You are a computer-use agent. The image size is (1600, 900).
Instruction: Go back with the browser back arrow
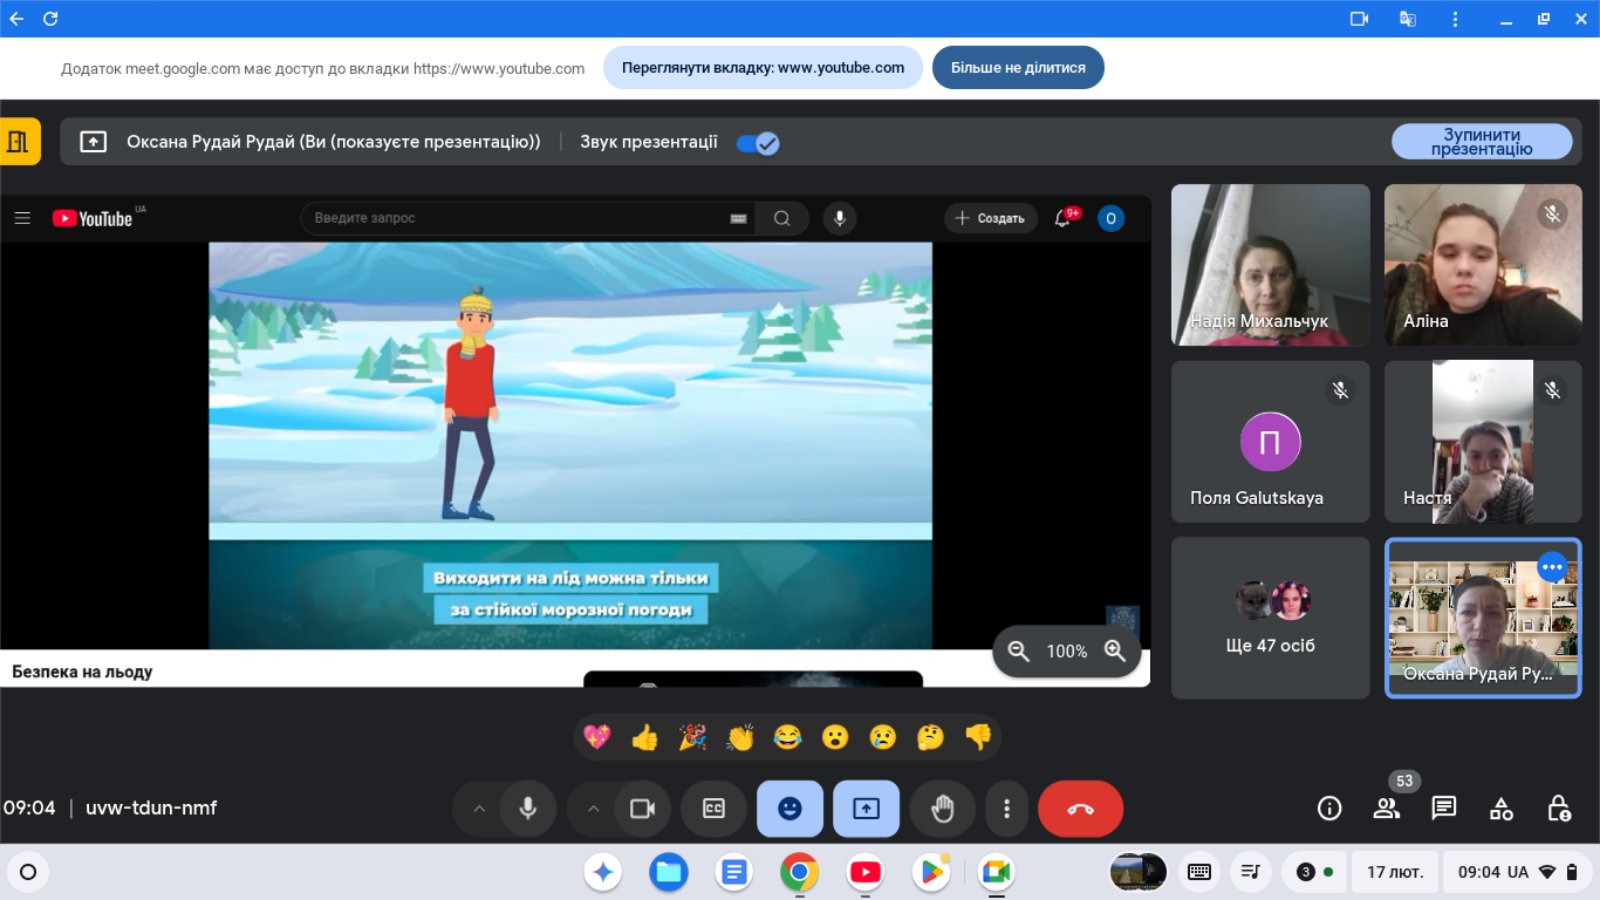point(16,18)
